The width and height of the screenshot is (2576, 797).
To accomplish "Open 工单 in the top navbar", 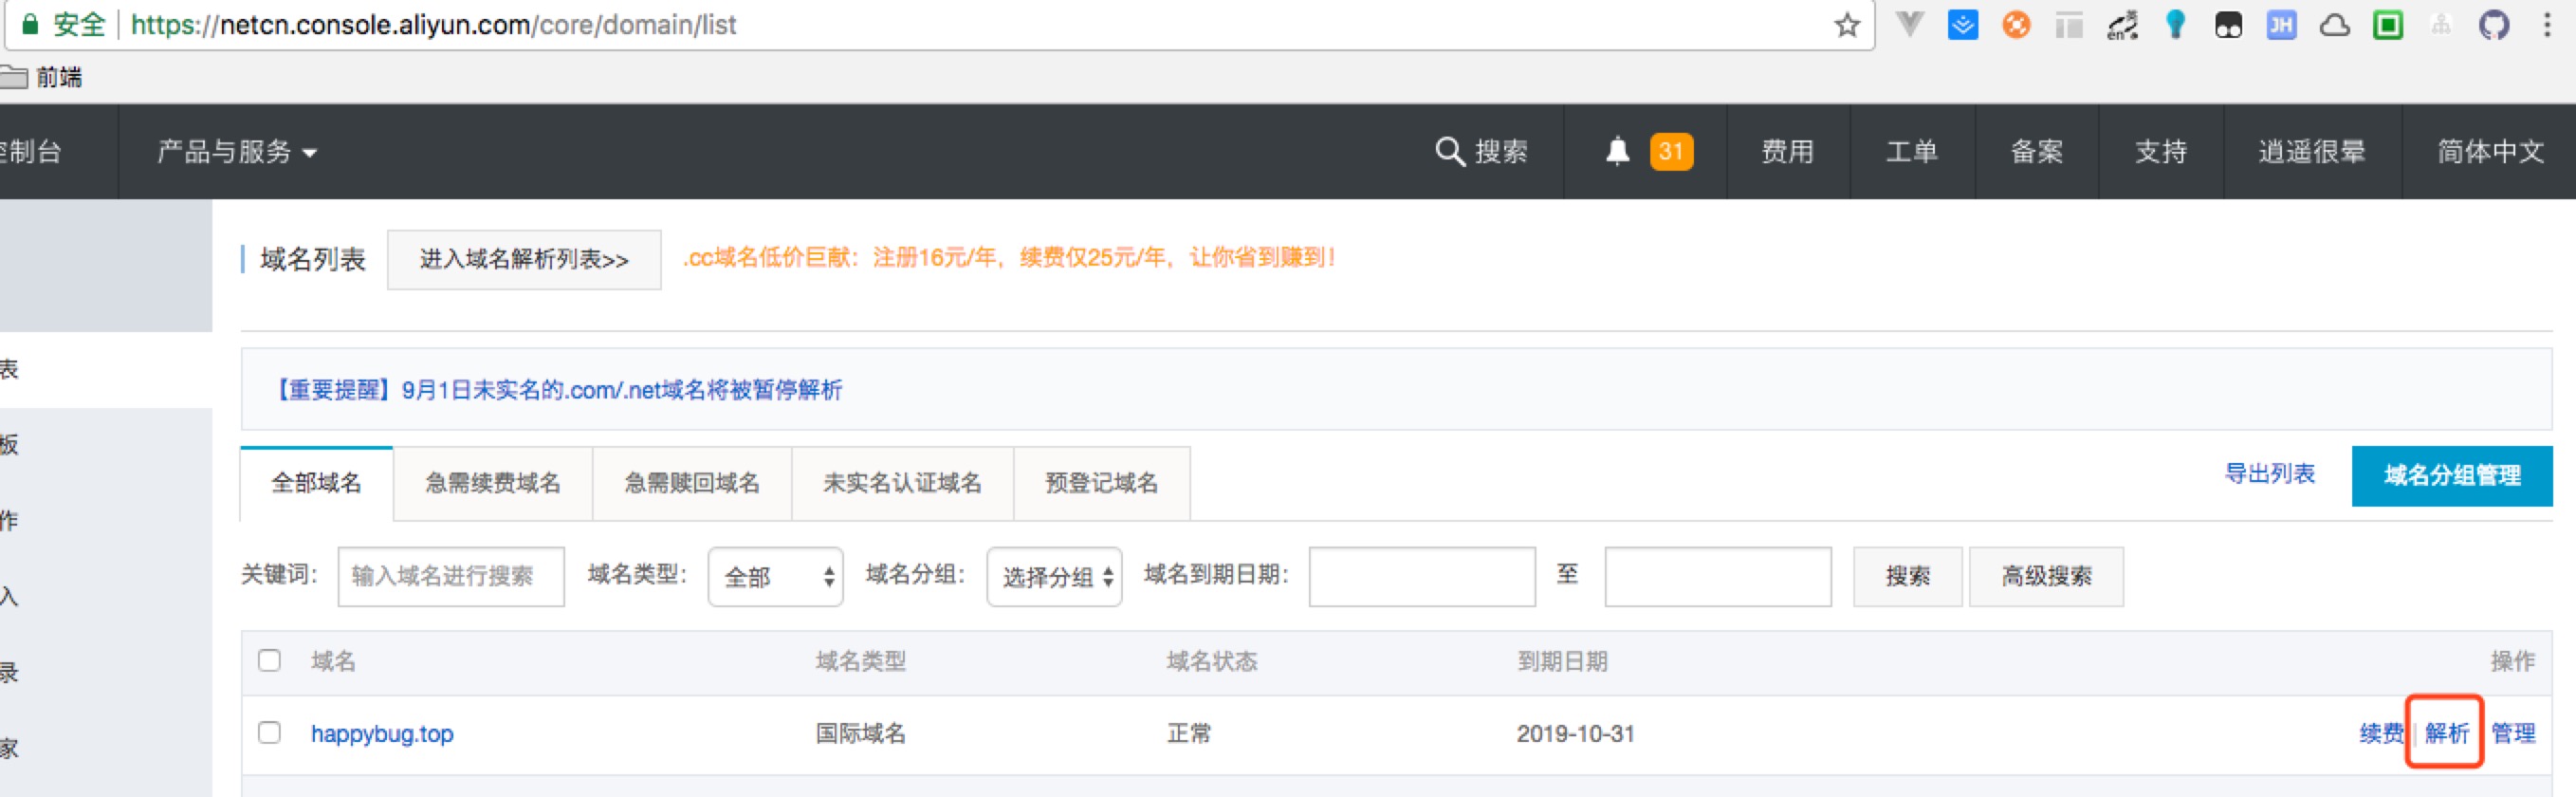I will pyautogui.click(x=1911, y=151).
